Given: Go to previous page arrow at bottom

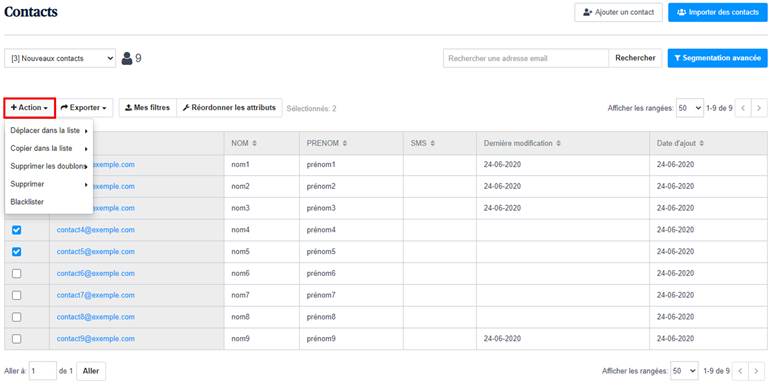Looking at the screenshot, I should [x=740, y=371].
